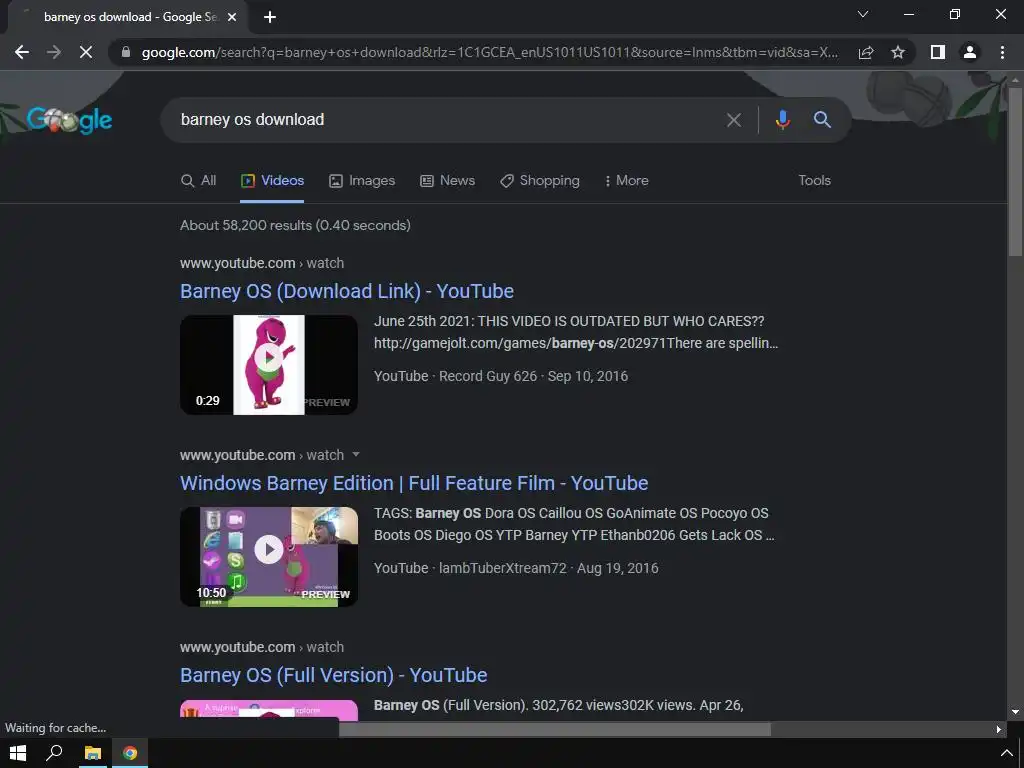The image size is (1024, 768).
Task: Click the address bar URL
Action: [x=490, y=52]
